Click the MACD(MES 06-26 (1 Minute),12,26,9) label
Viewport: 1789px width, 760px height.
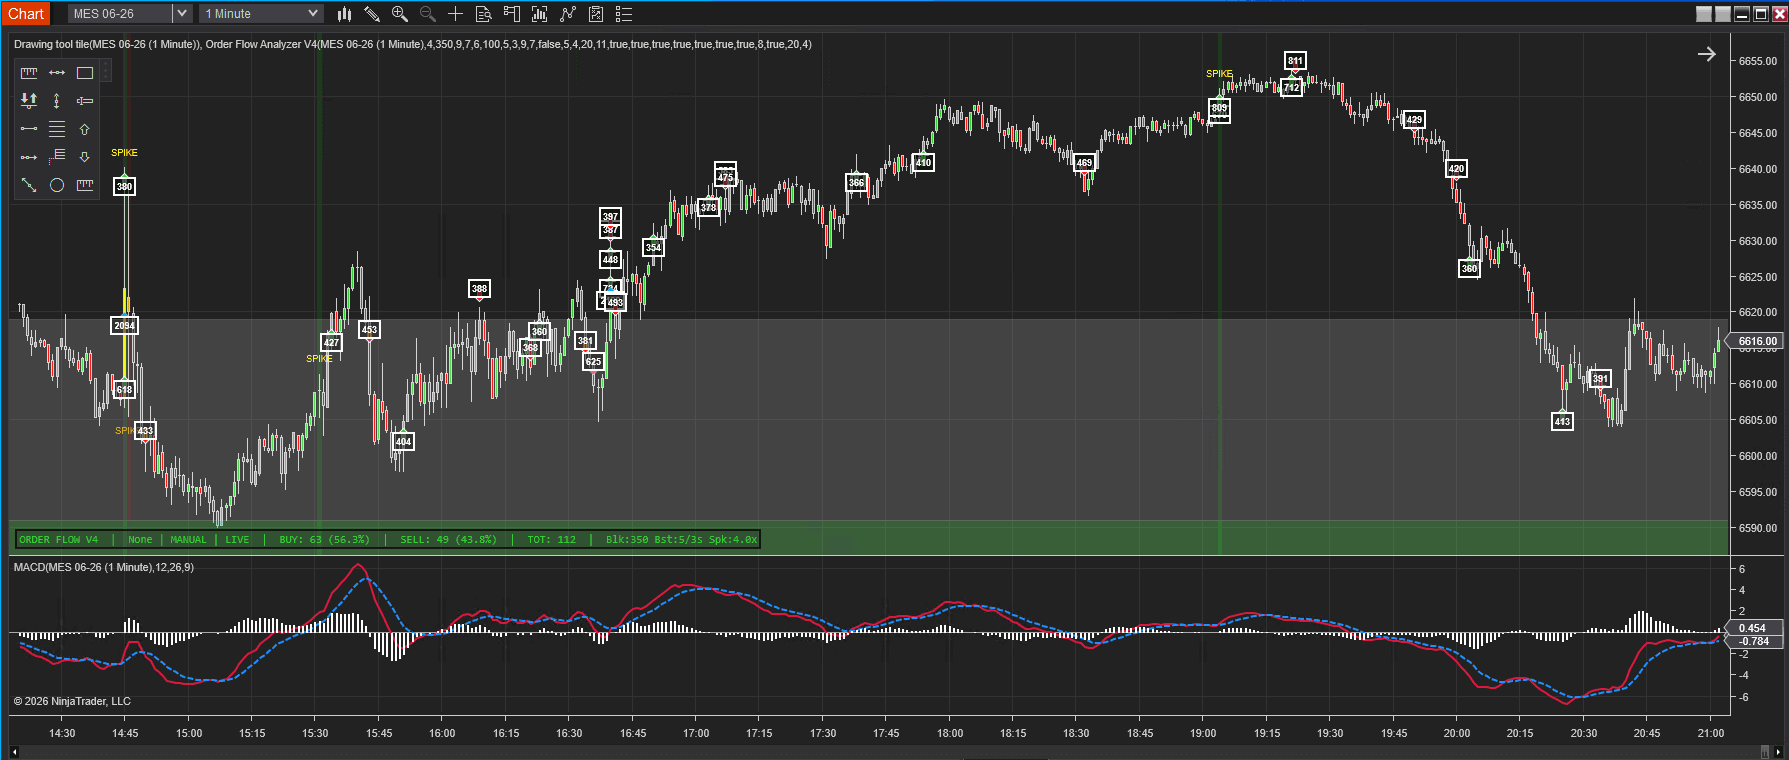(104, 567)
